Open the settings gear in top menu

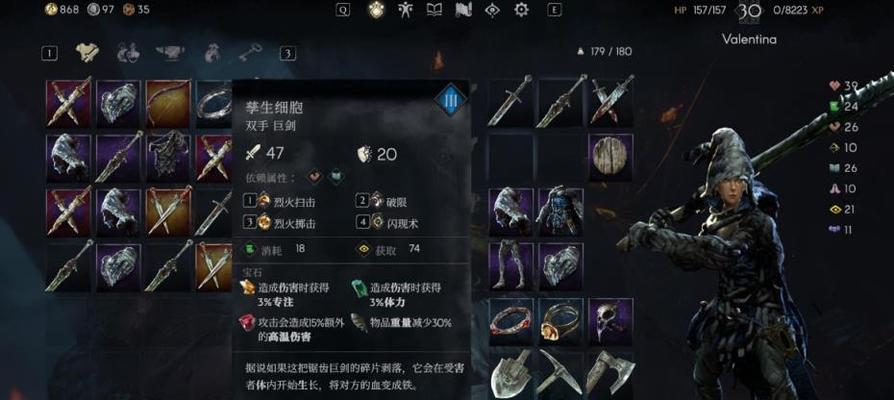521,10
